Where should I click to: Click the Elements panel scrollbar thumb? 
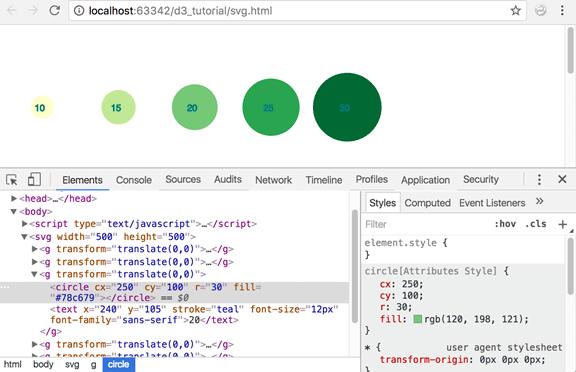(x=354, y=266)
